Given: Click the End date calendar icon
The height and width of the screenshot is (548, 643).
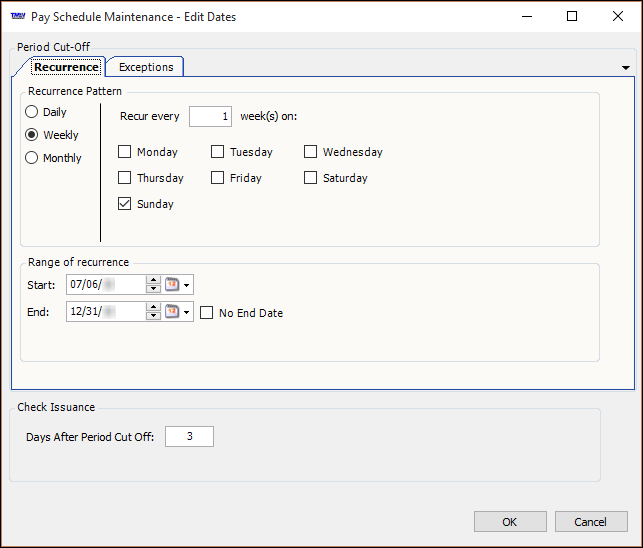Looking at the screenshot, I should (x=171, y=312).
